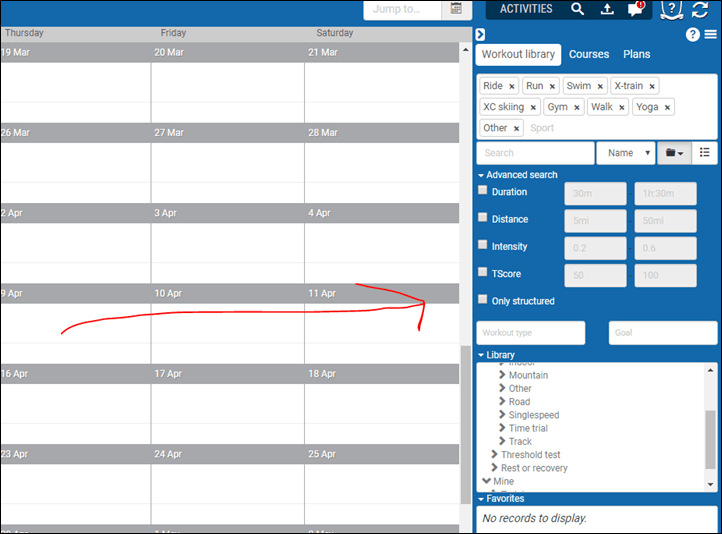Remove the Walk sport filter
This screenshot has height=534, width=722.
[x=622, y=108]
